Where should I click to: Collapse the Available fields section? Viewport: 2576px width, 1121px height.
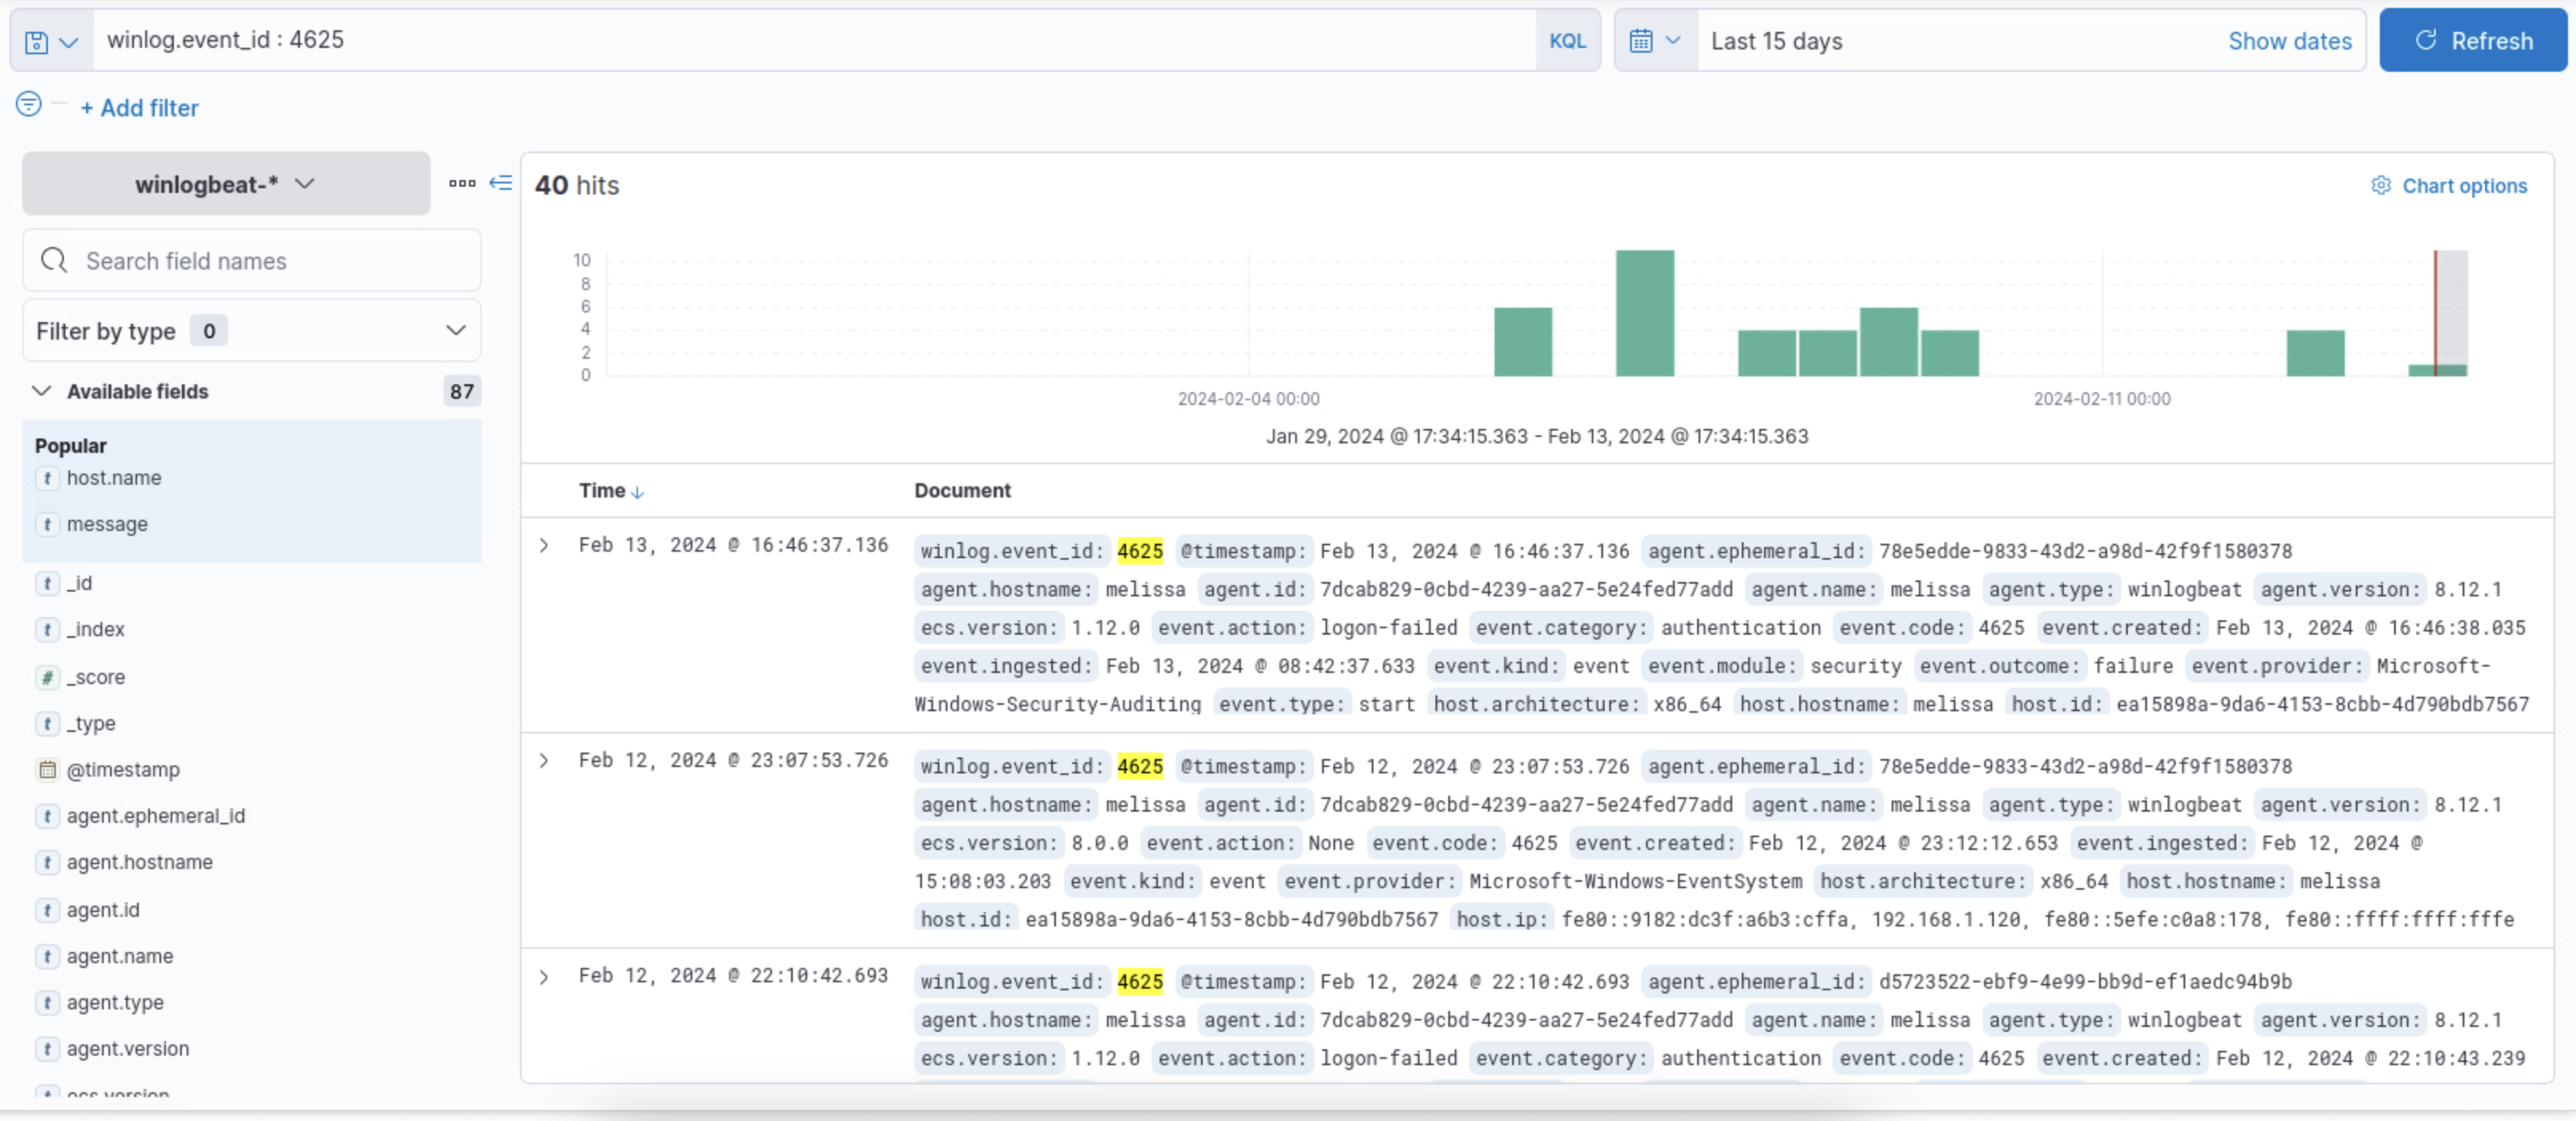pos(41,391)
